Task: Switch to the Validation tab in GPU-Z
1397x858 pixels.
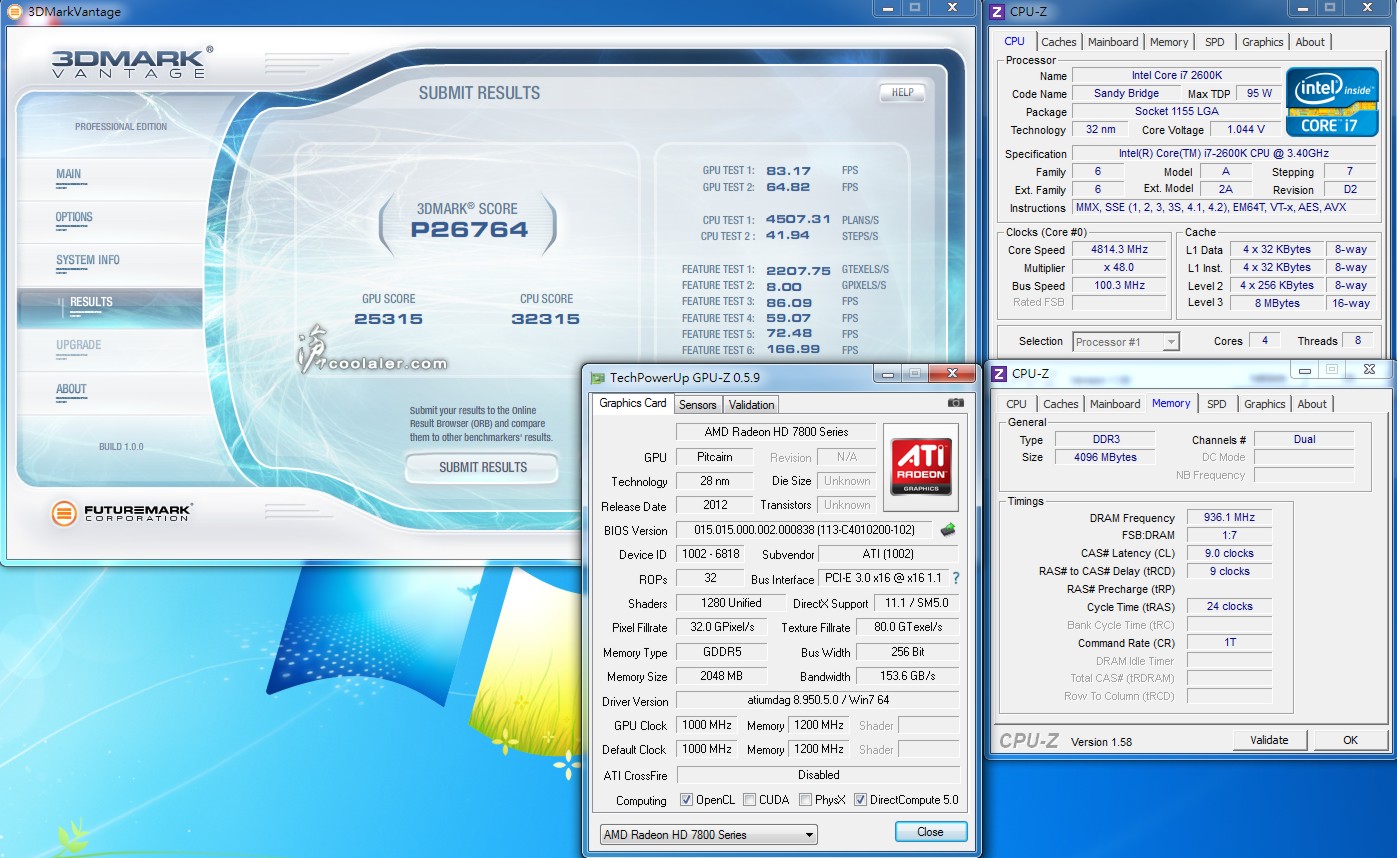Action: click(751, 405)
